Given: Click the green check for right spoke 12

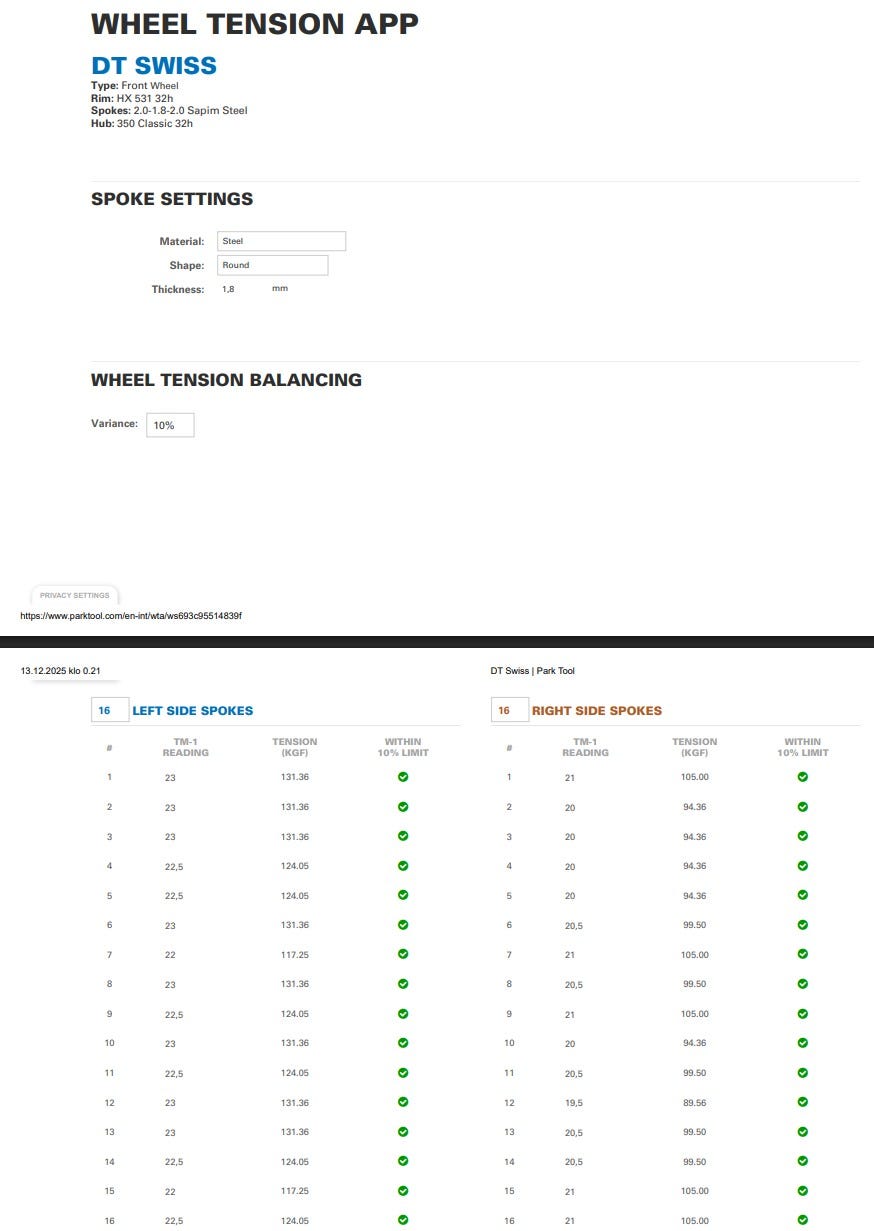Looking at the screenshot, I should pyautogui.click(x=803, y=1103).
